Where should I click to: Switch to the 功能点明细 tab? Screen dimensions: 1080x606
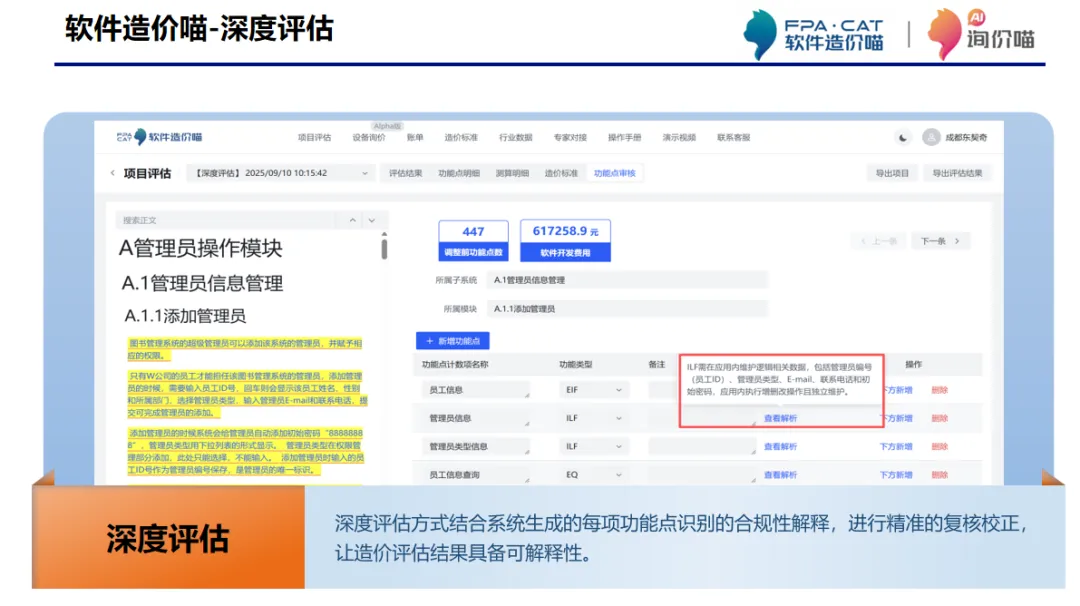coord(459,174)
